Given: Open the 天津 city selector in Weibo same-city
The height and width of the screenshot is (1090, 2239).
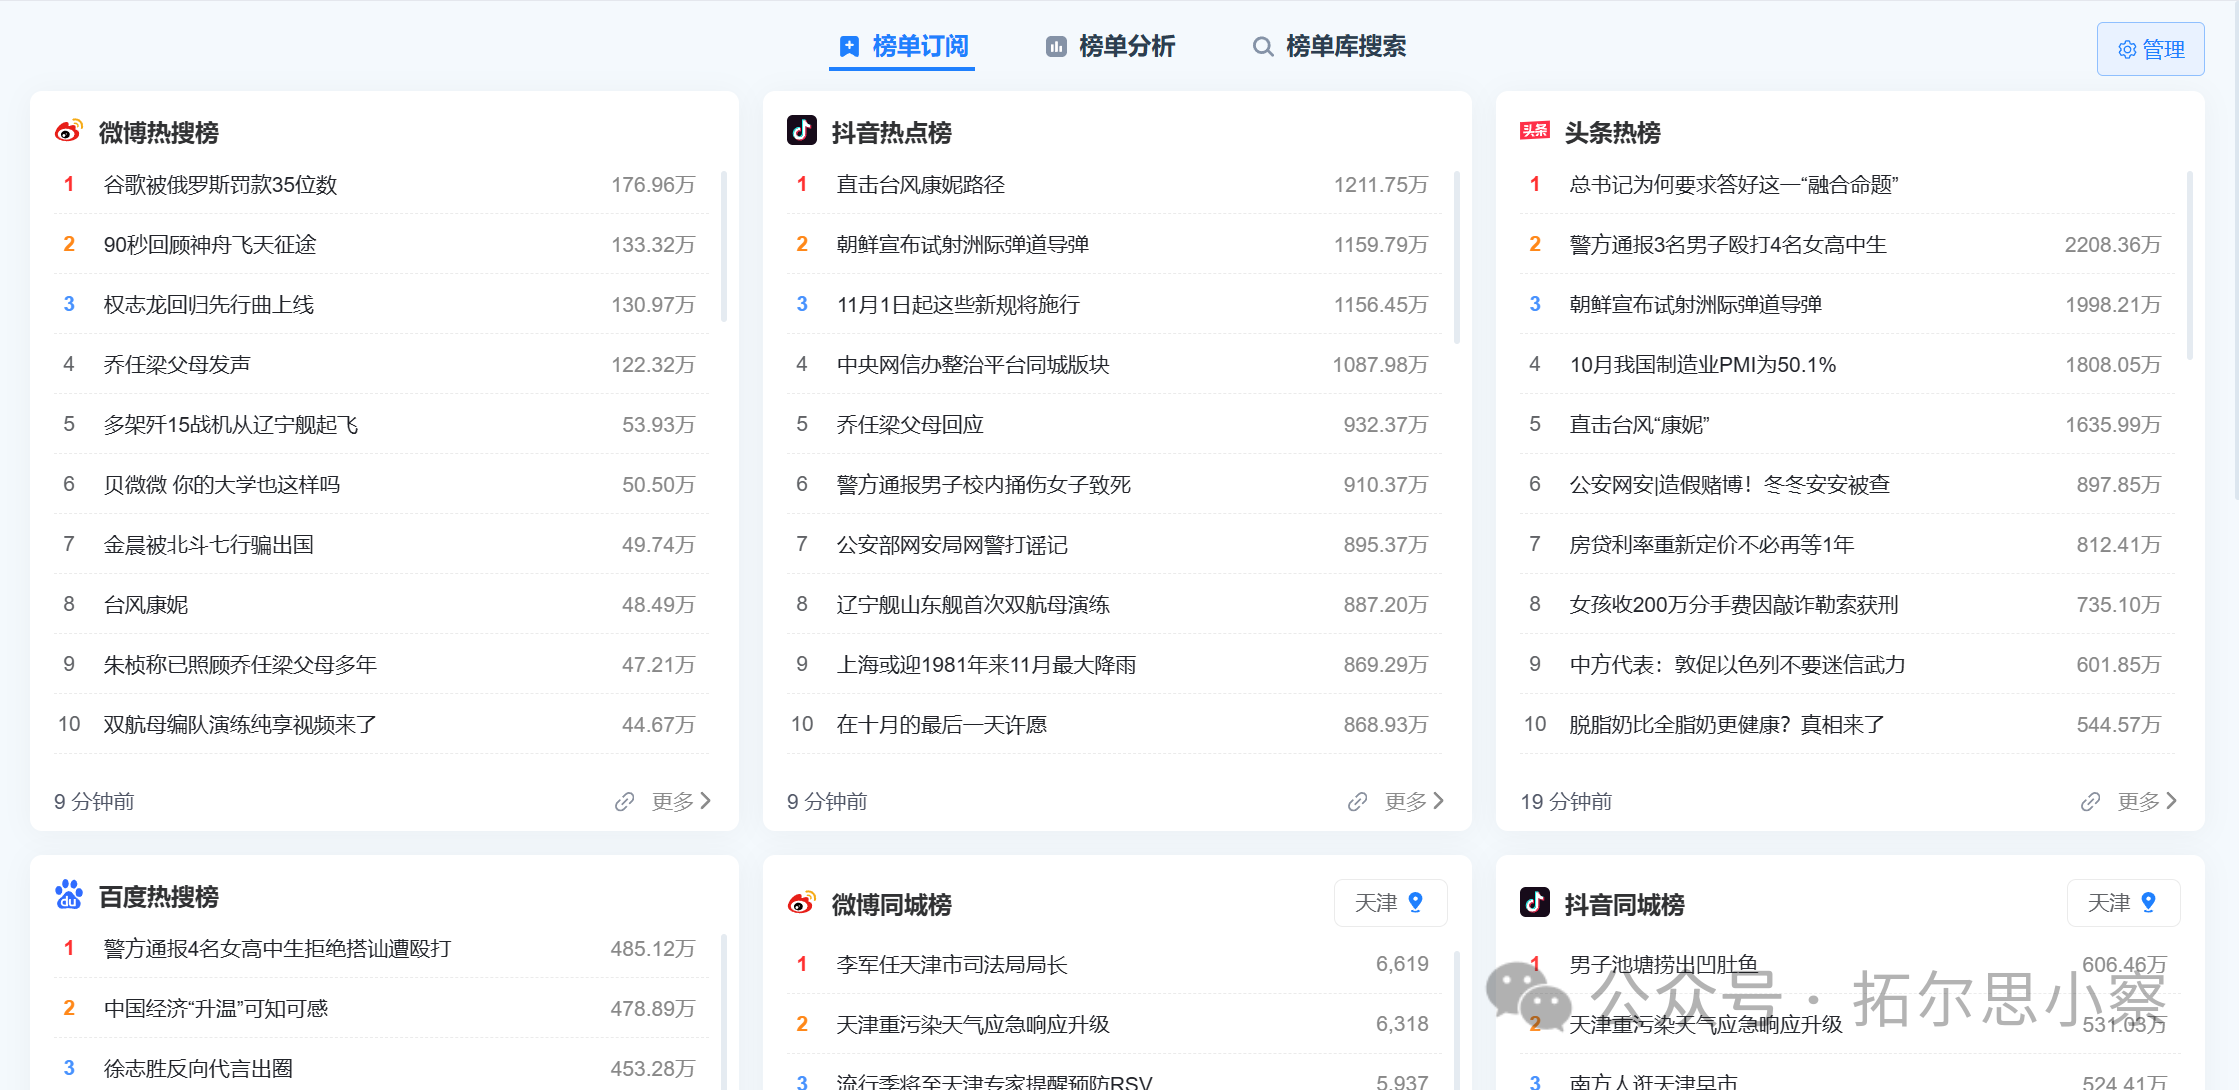Looking at the screenshot, I should point(1390,903).
